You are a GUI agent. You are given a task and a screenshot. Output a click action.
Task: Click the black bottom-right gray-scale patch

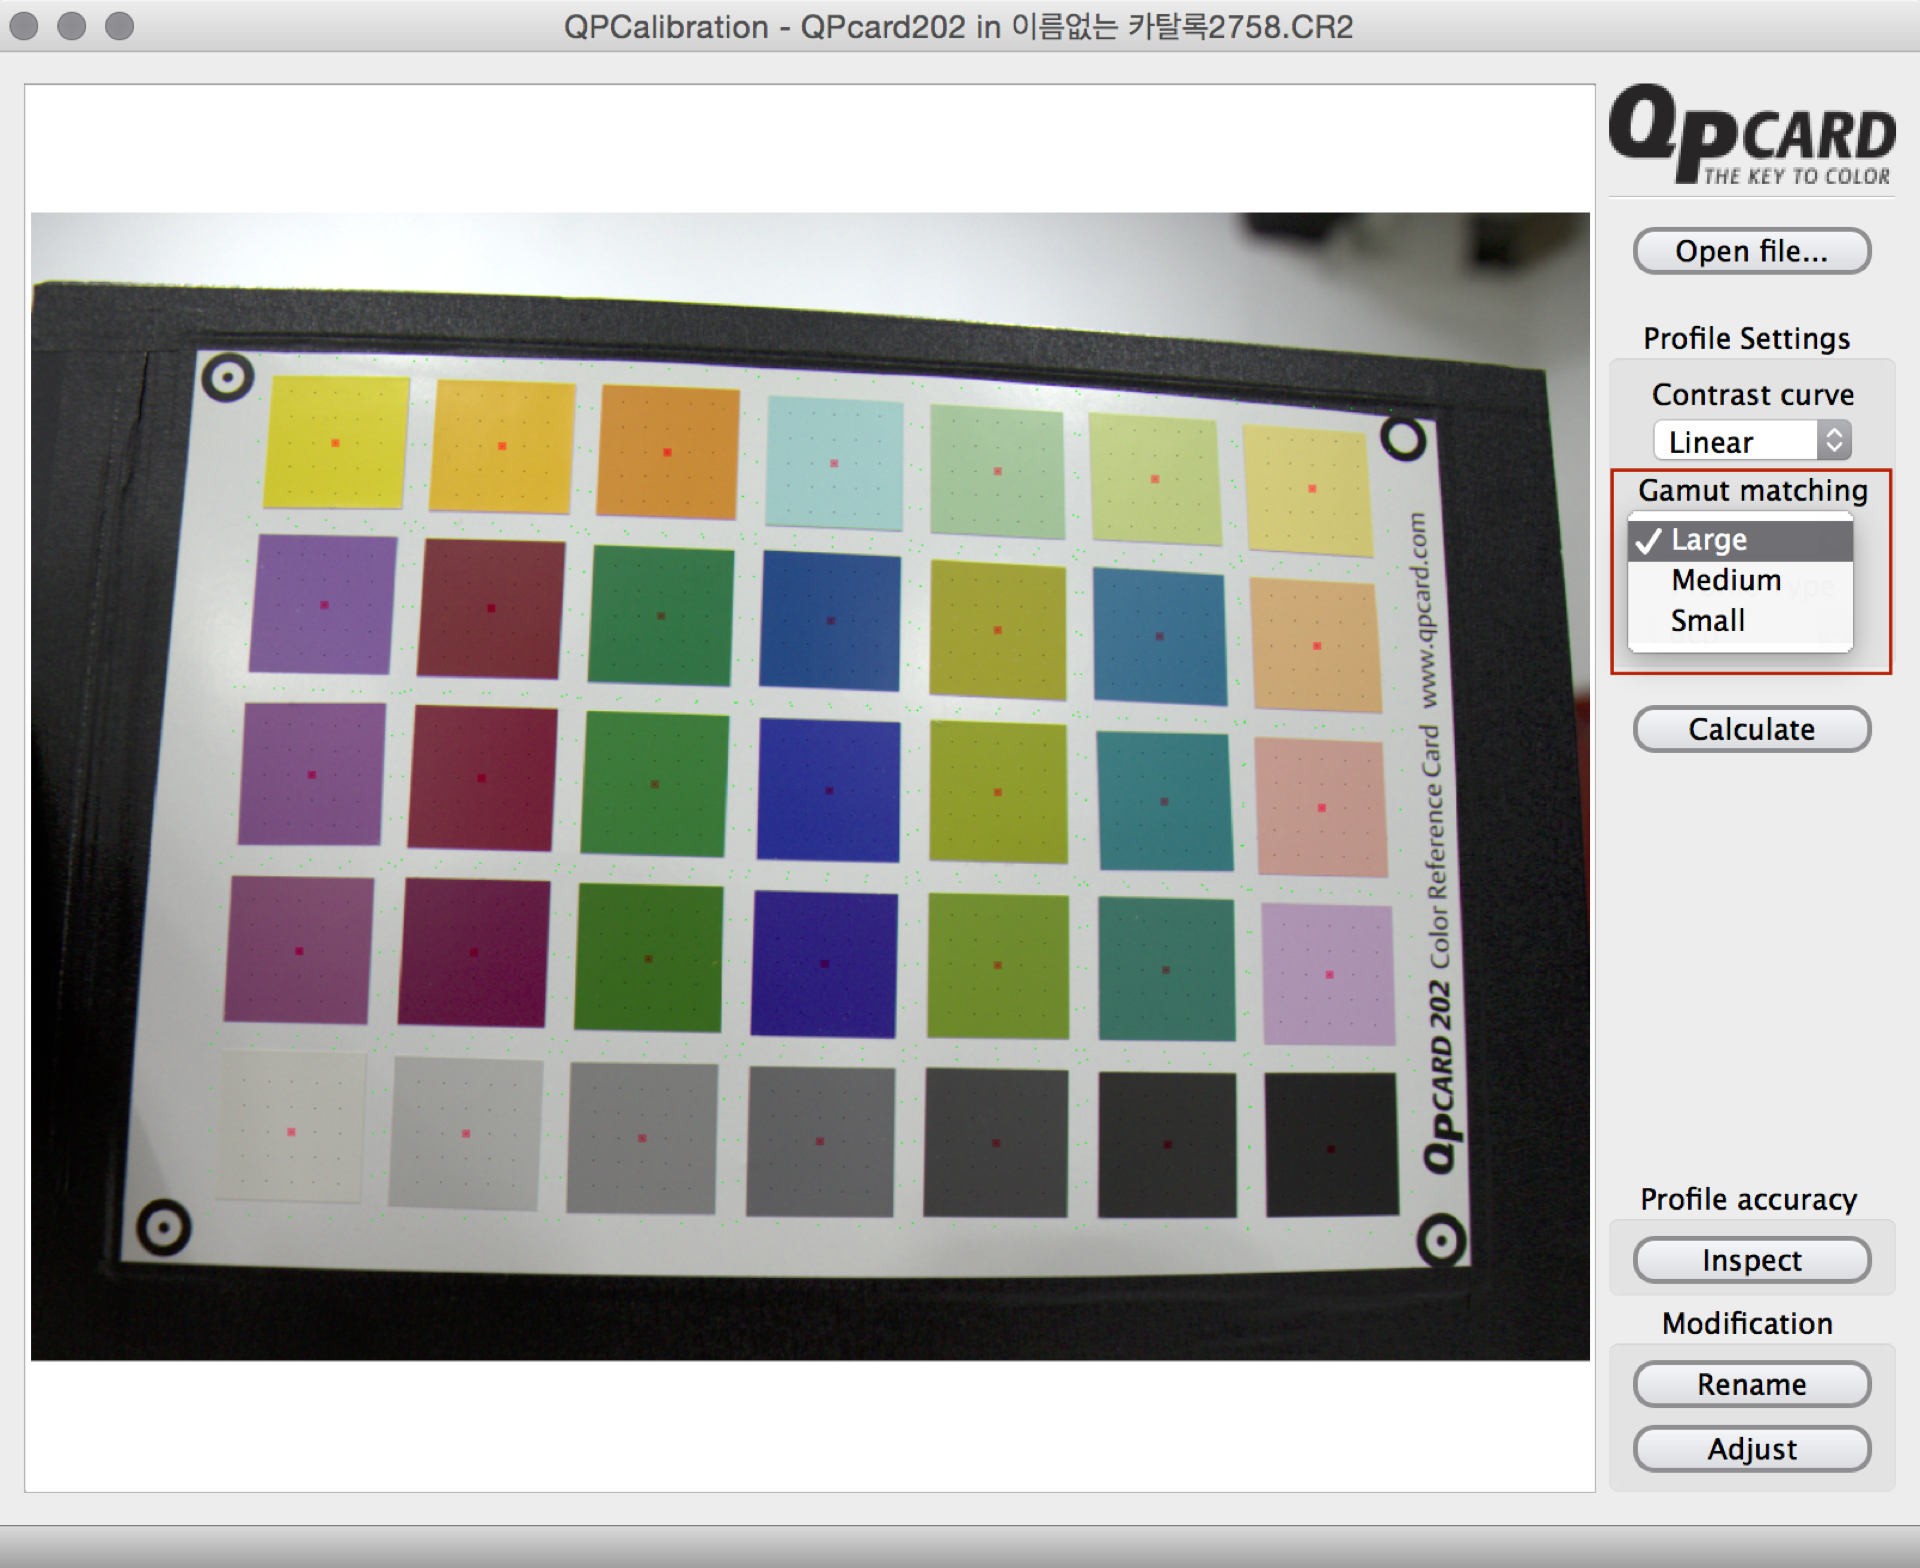(x=1330, y=1146)
